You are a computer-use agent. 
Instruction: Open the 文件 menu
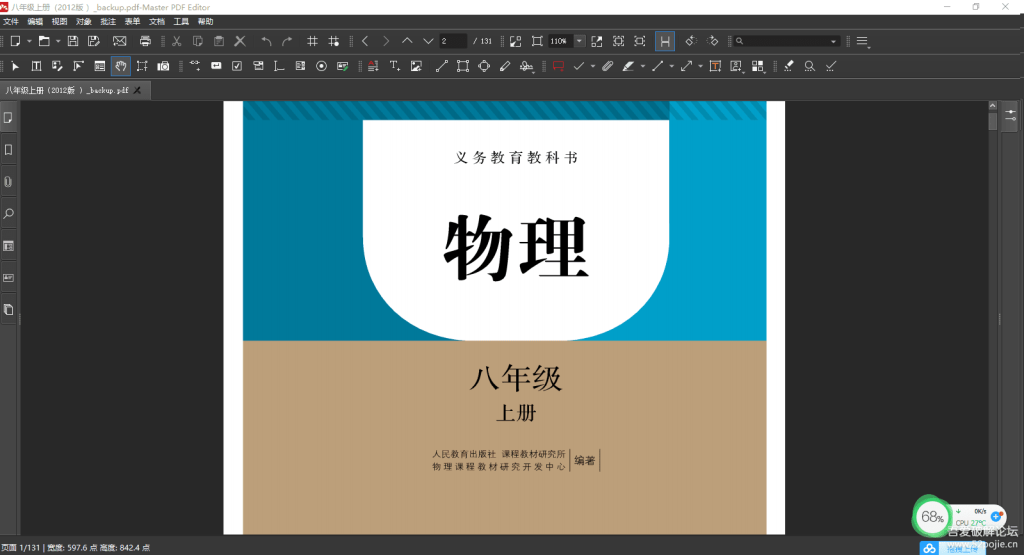click(x=10, y=22)
